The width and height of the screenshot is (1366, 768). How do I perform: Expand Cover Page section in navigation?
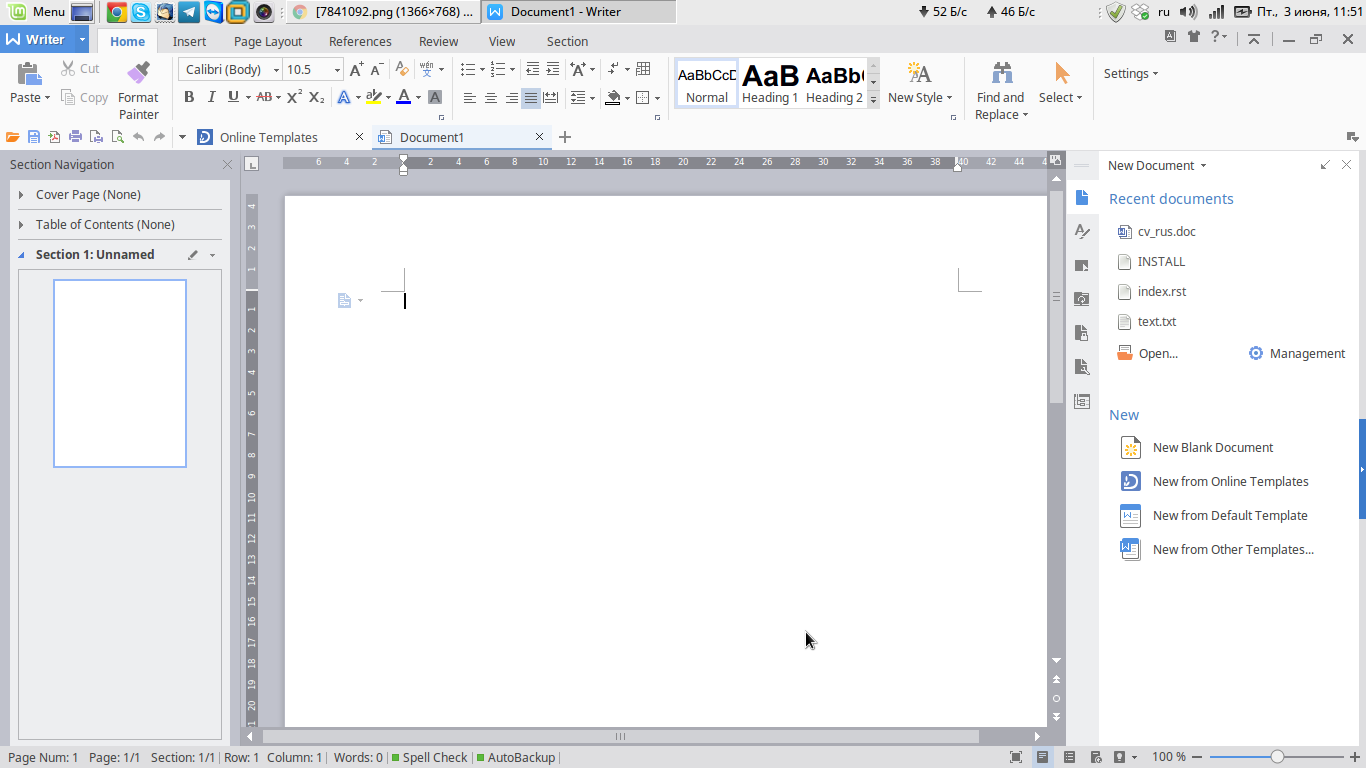[21, 195]
